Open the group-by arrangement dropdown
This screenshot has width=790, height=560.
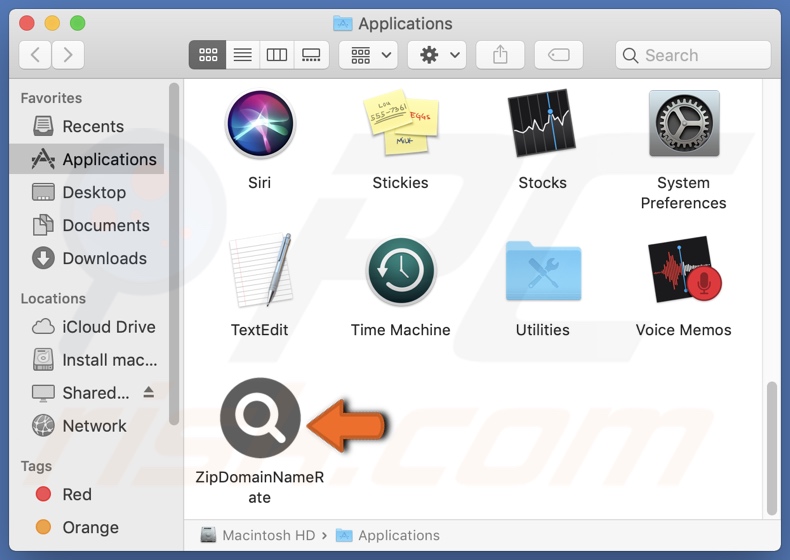pos(368,54)
